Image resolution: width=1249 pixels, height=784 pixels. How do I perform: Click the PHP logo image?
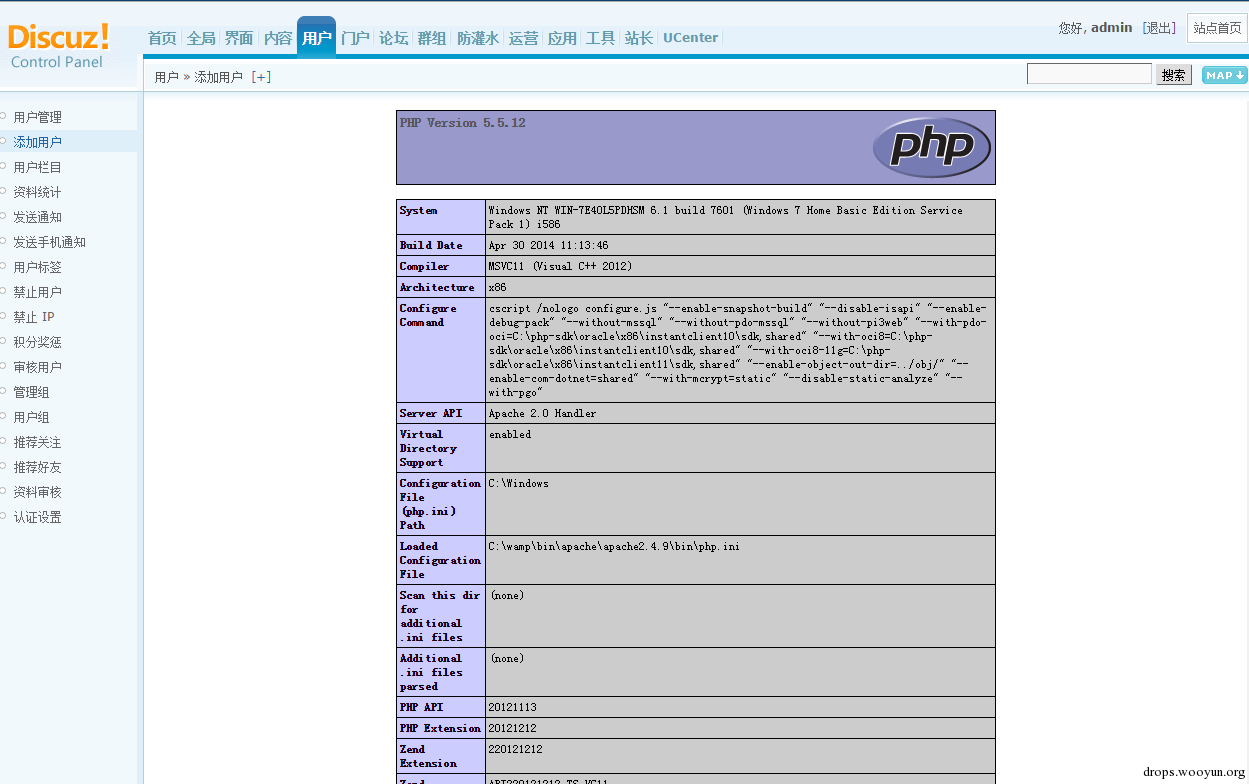tap(931, 148)
